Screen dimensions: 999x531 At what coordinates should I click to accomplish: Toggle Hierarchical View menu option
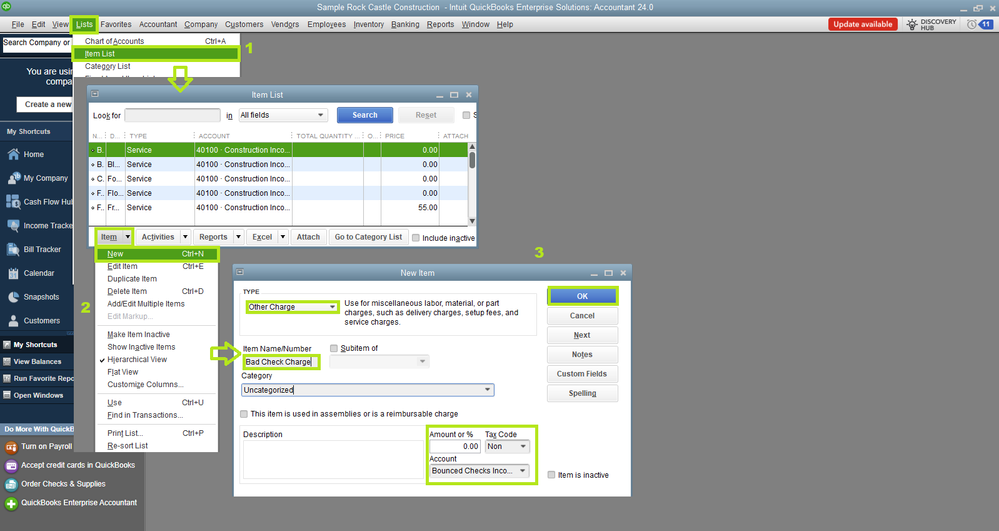(137, 360)
